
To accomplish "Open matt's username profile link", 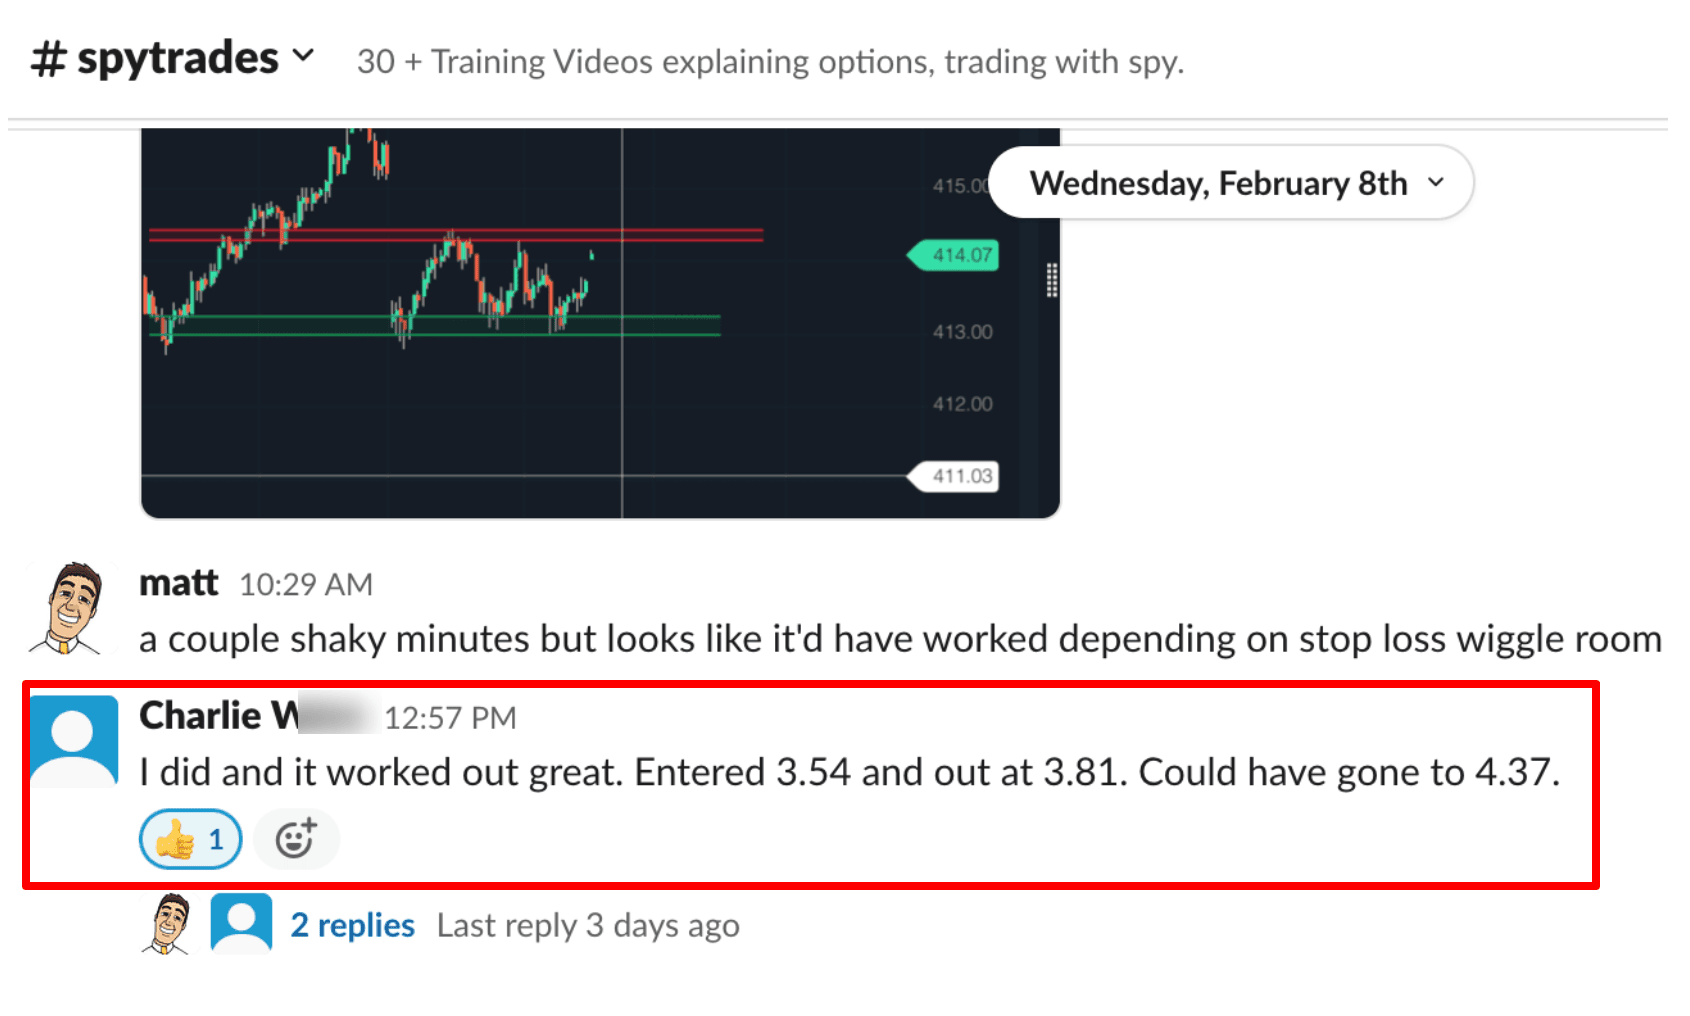I will 178,582.
